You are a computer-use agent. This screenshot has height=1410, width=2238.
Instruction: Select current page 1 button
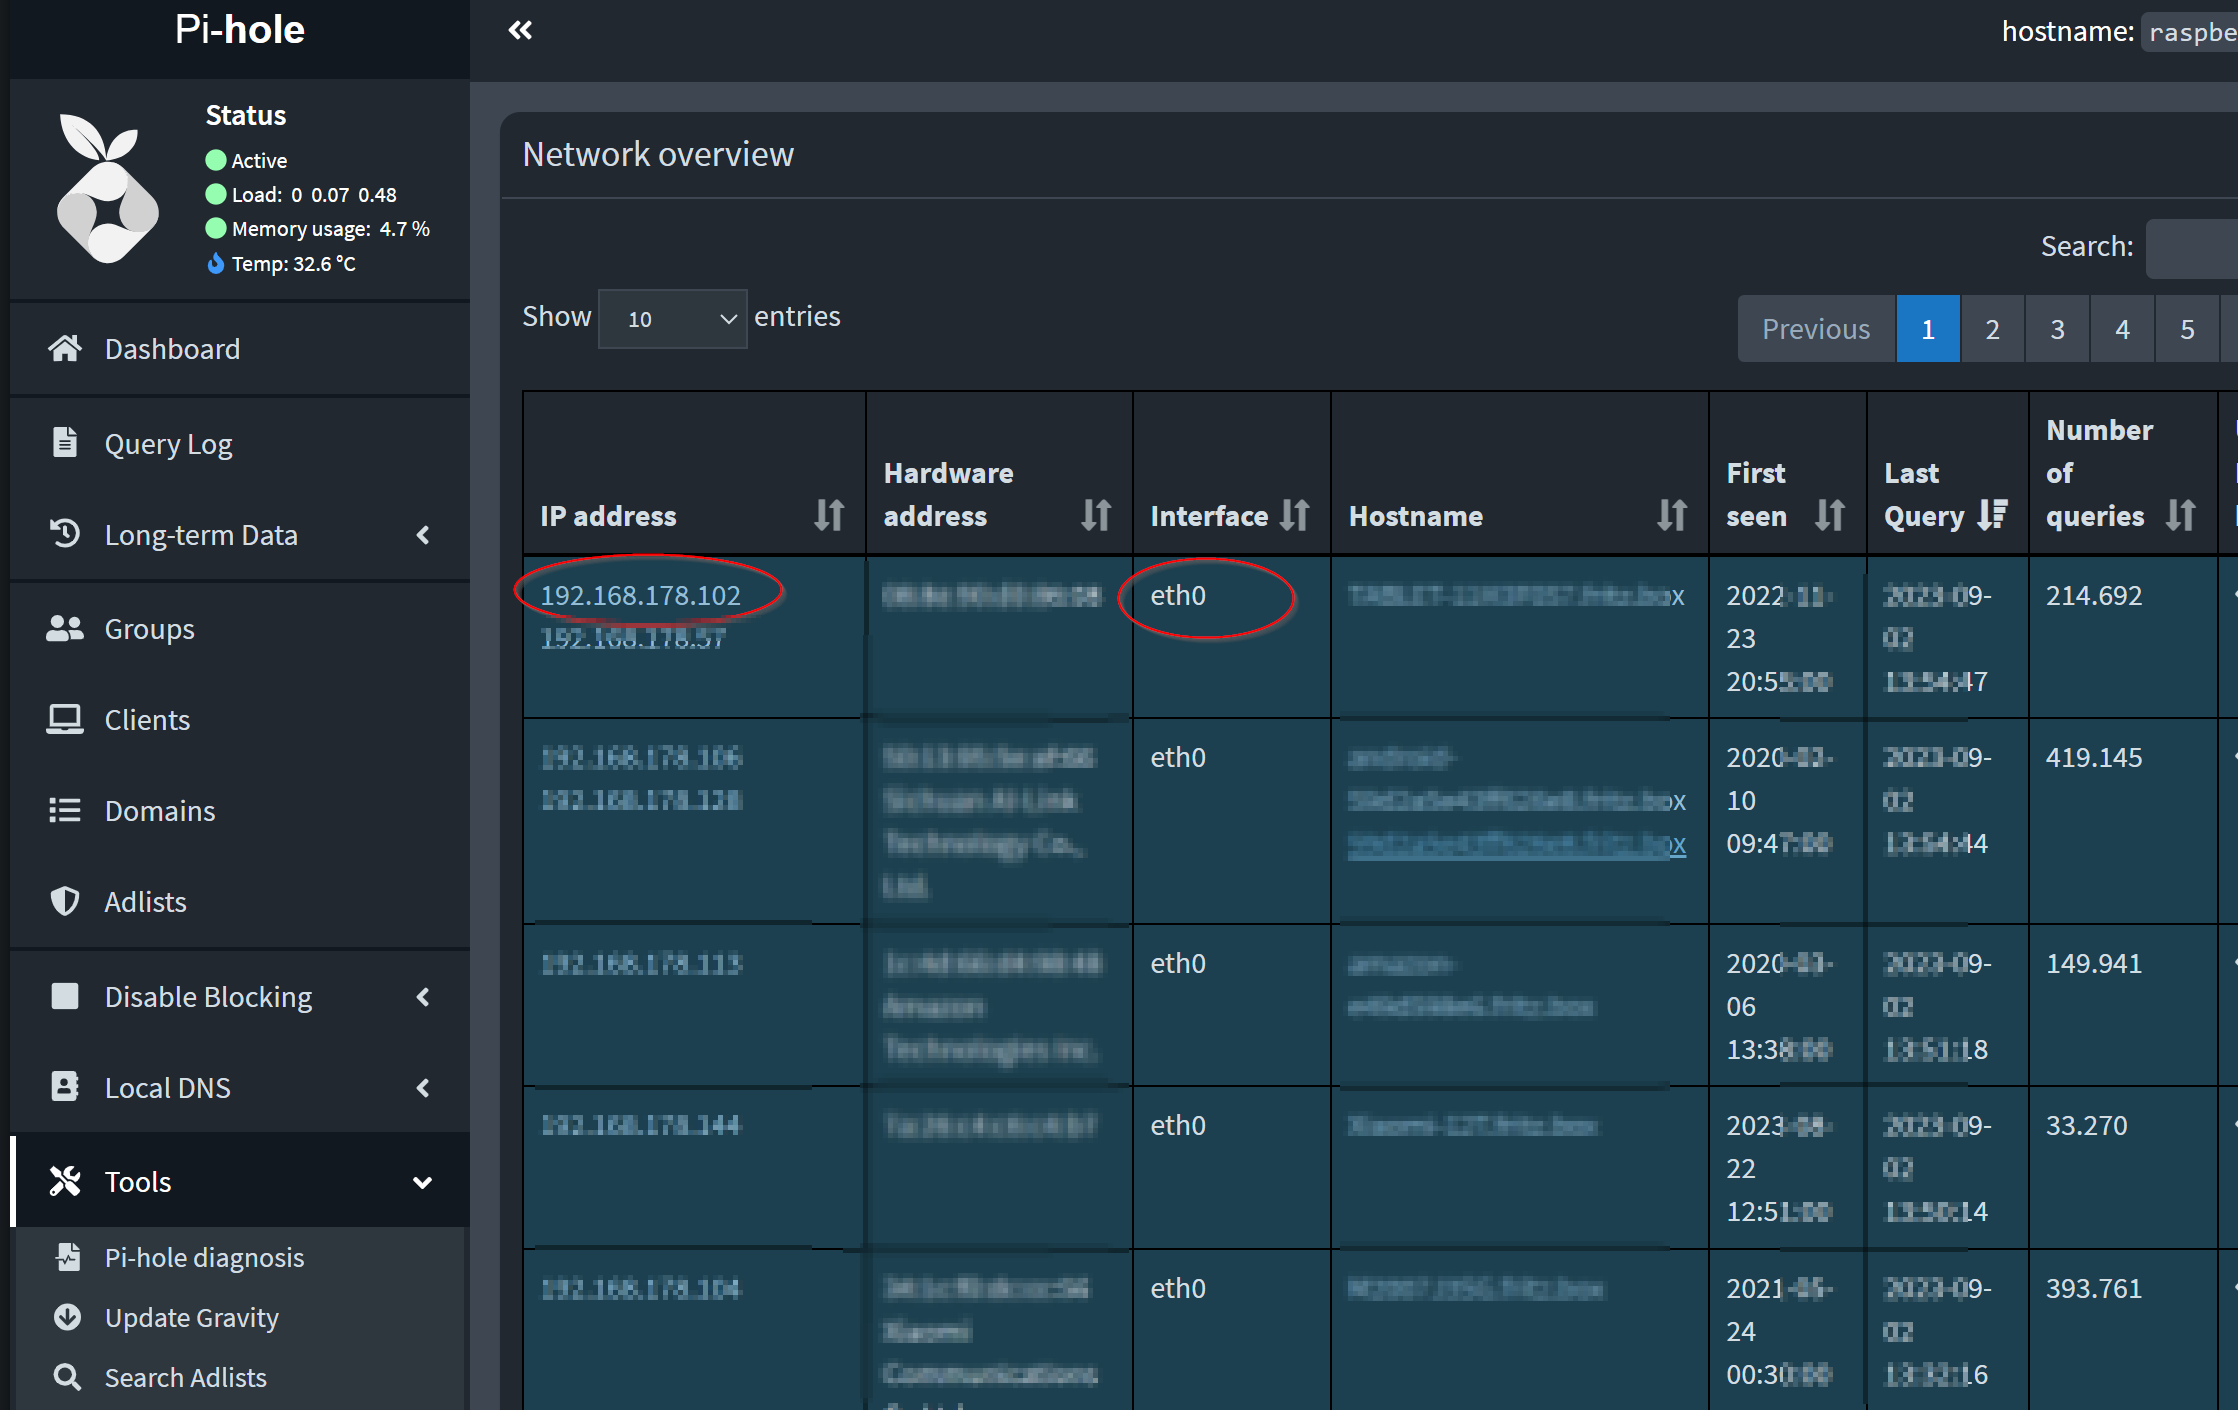[1927, 329]
